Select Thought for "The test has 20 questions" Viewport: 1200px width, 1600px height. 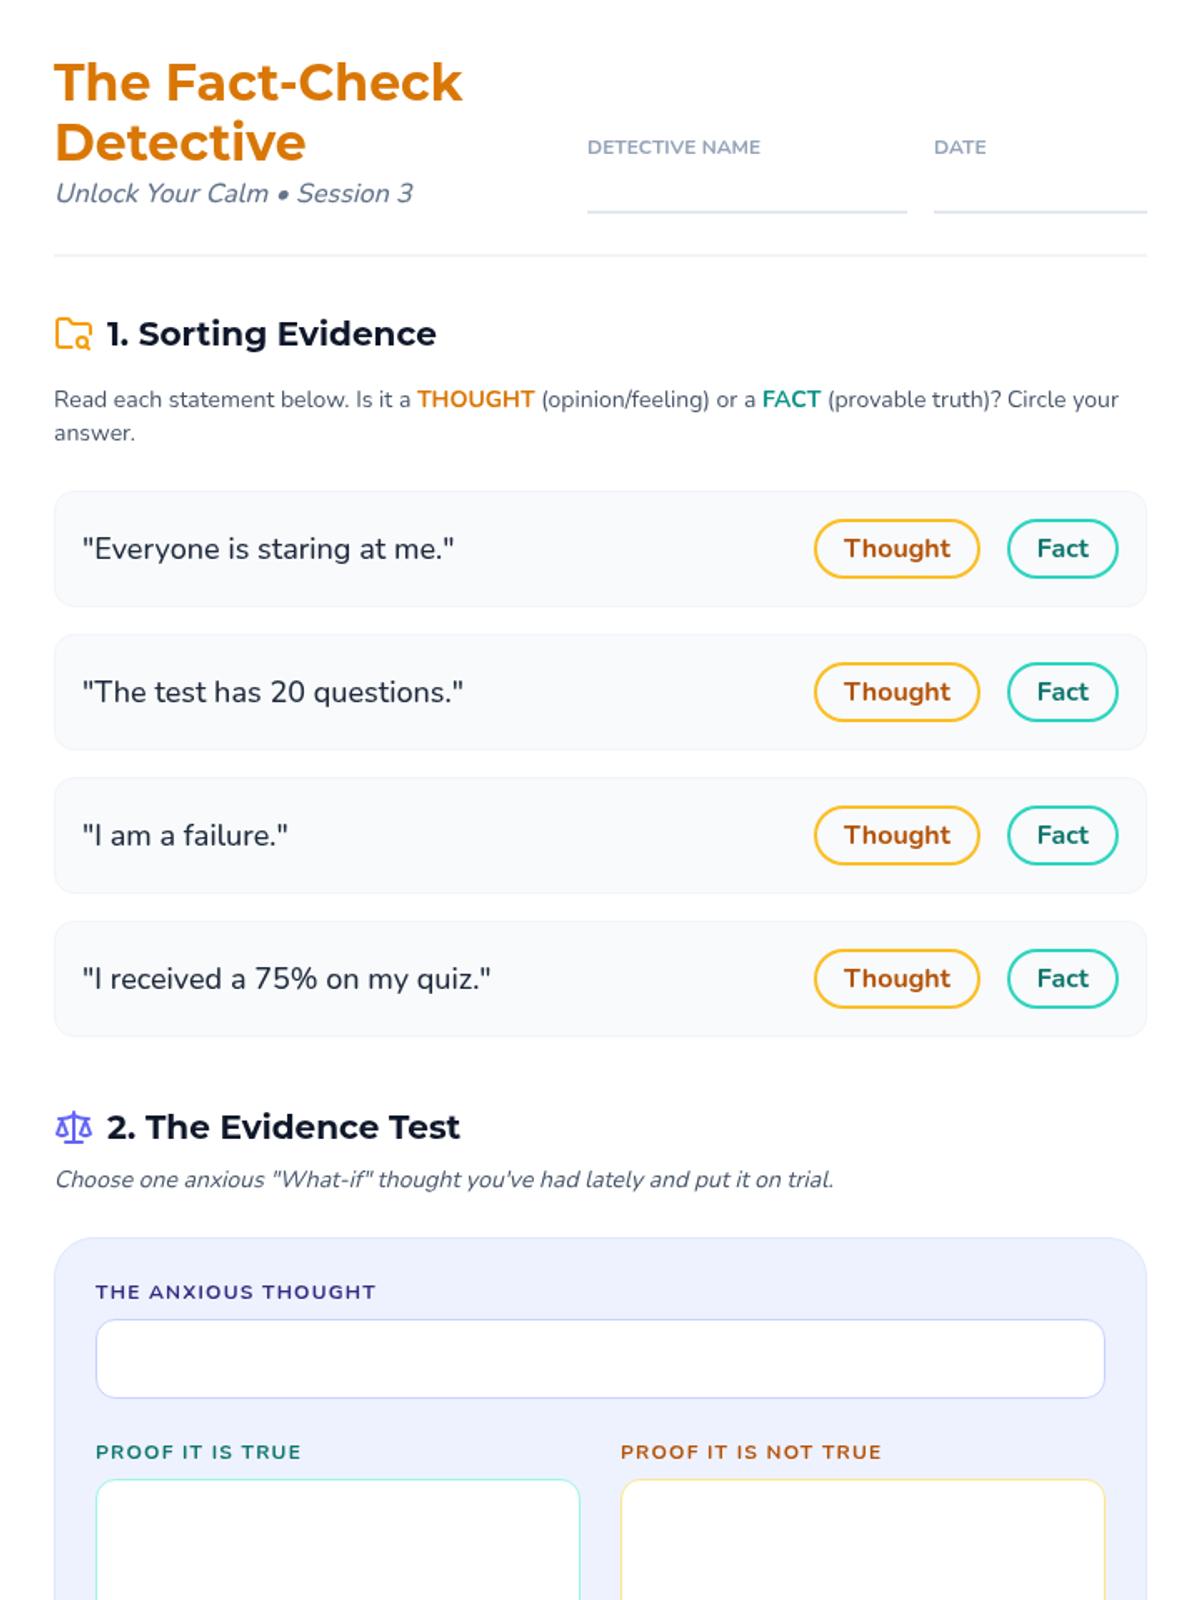(x=896, y=692)
